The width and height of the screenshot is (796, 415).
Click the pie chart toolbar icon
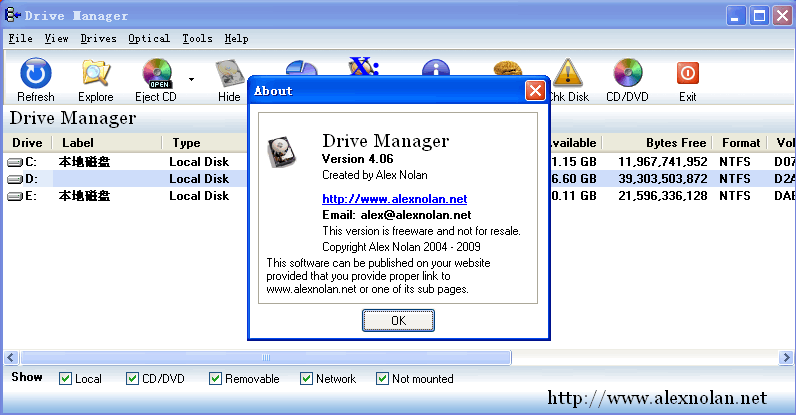pos(302,68)
